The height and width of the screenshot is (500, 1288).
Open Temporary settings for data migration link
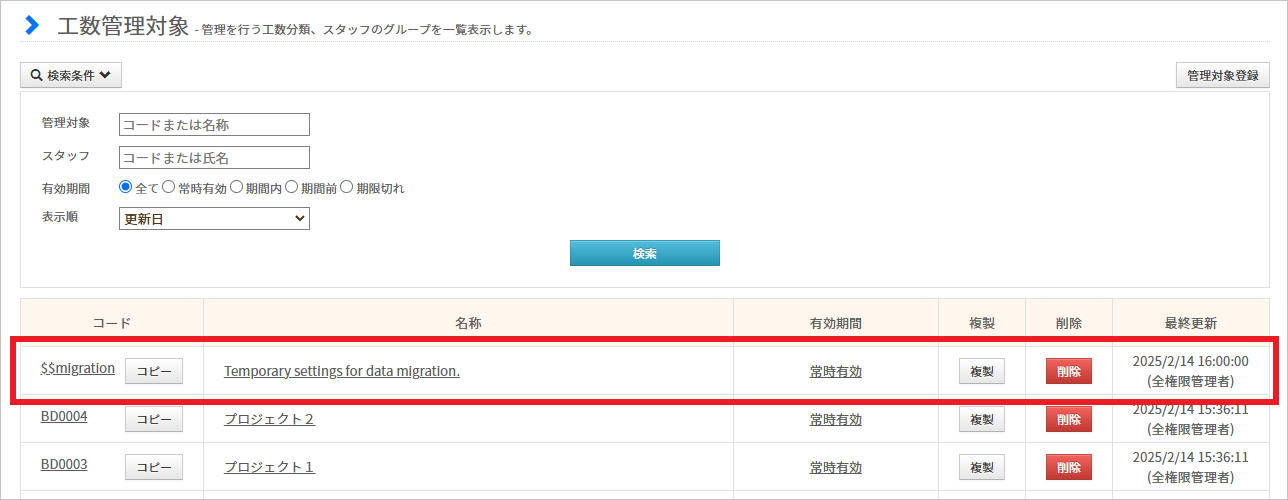342,370
